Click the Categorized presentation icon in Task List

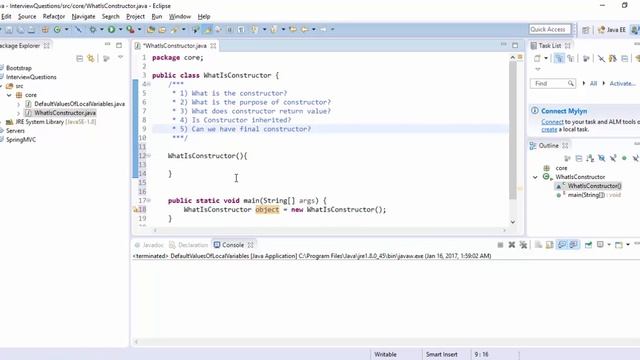click(559, 58)
